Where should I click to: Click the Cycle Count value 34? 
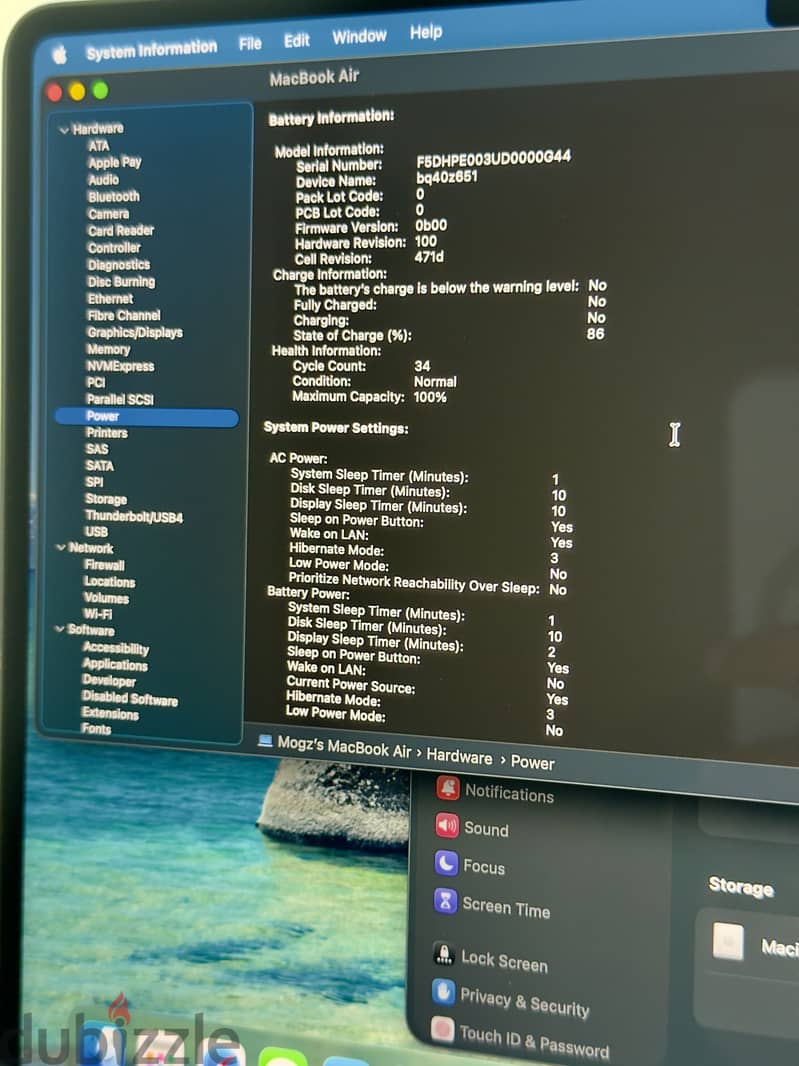[422, 366]
